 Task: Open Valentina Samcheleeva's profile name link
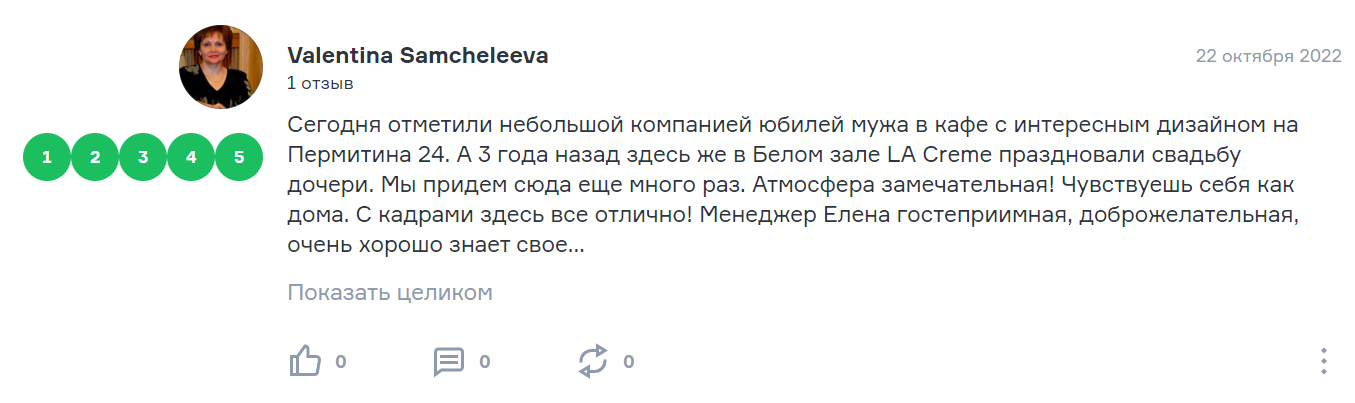tap(417, 56)
